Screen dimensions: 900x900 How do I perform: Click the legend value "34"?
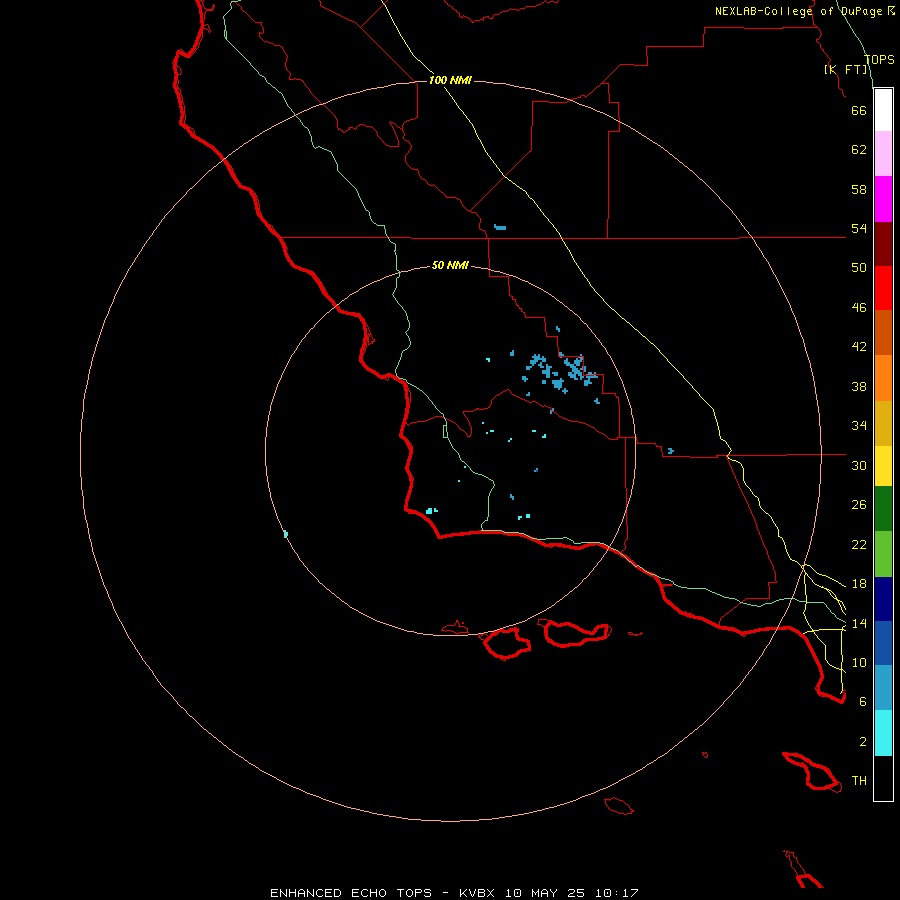(x=859, y=426)
